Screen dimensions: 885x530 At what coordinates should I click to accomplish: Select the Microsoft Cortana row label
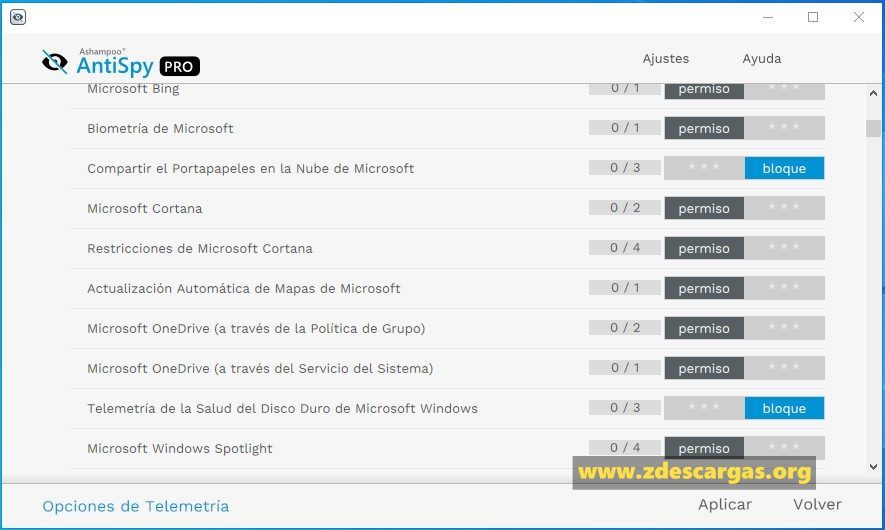click(x=144, y=209)
